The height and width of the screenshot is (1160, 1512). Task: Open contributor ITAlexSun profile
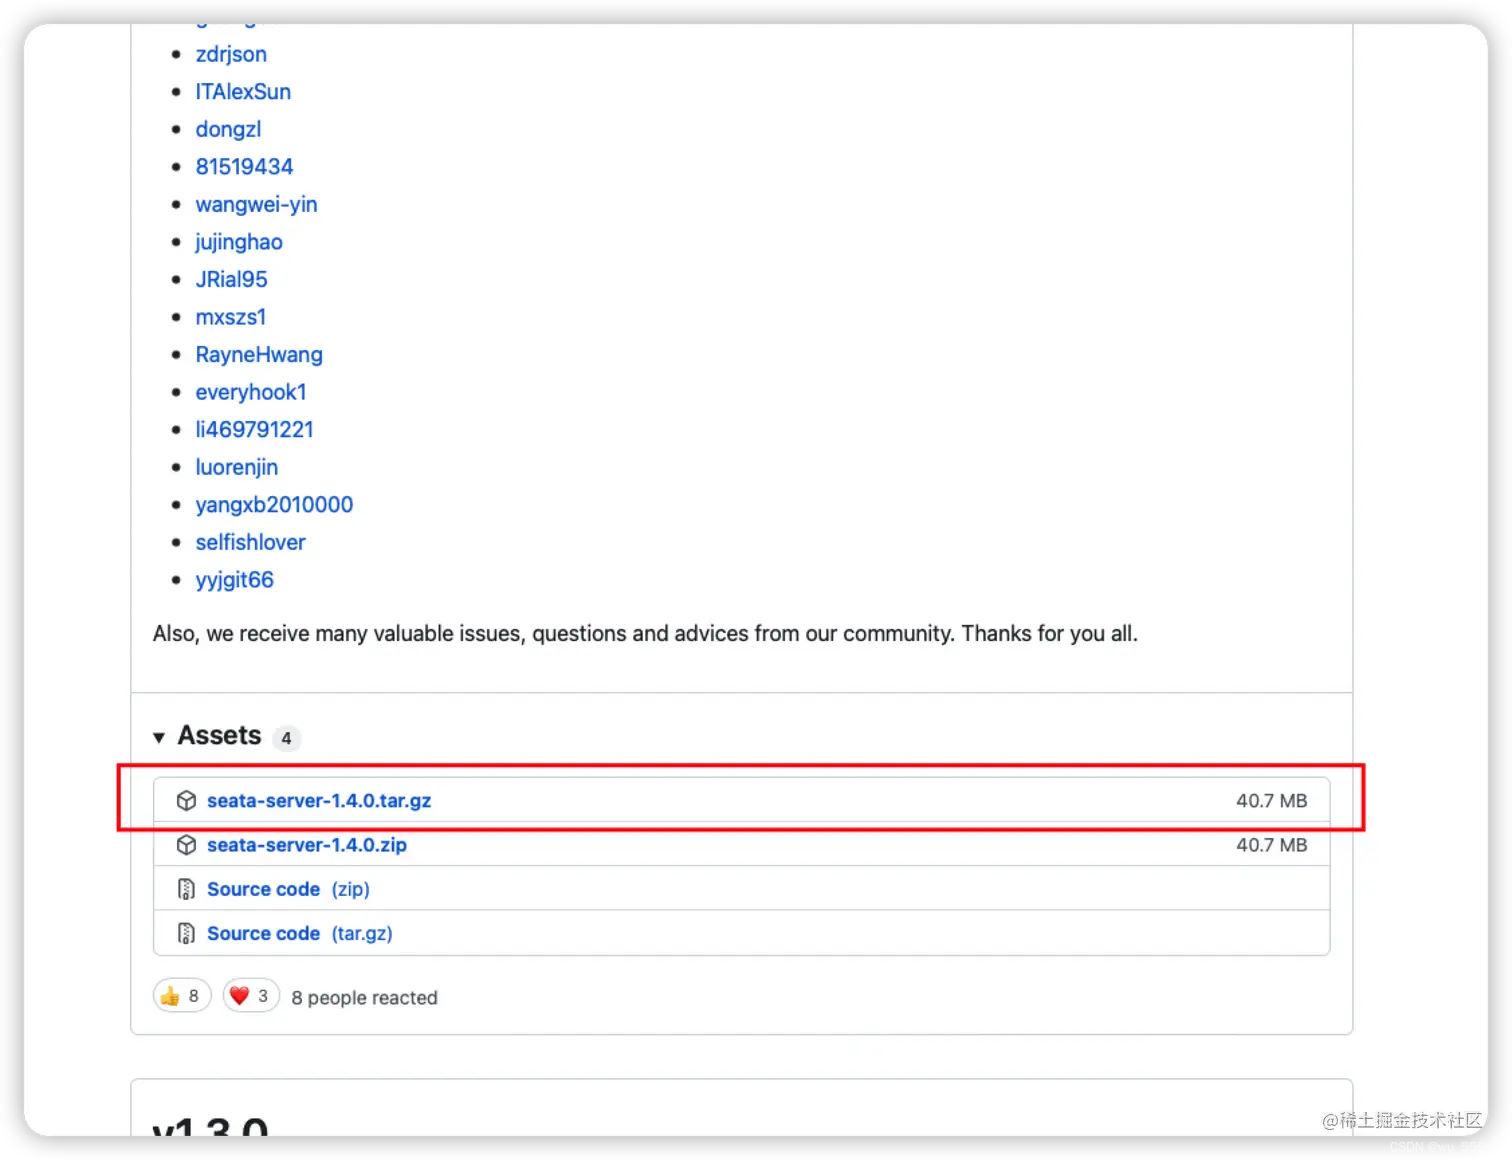(243, 92)
